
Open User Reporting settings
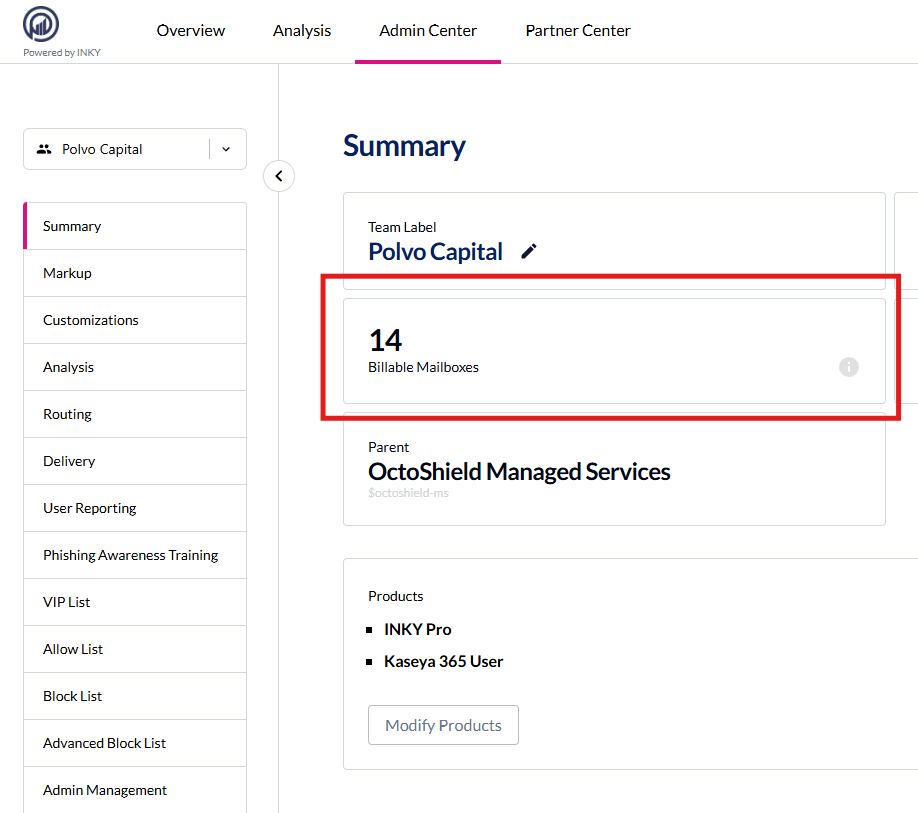click(90, 508)
